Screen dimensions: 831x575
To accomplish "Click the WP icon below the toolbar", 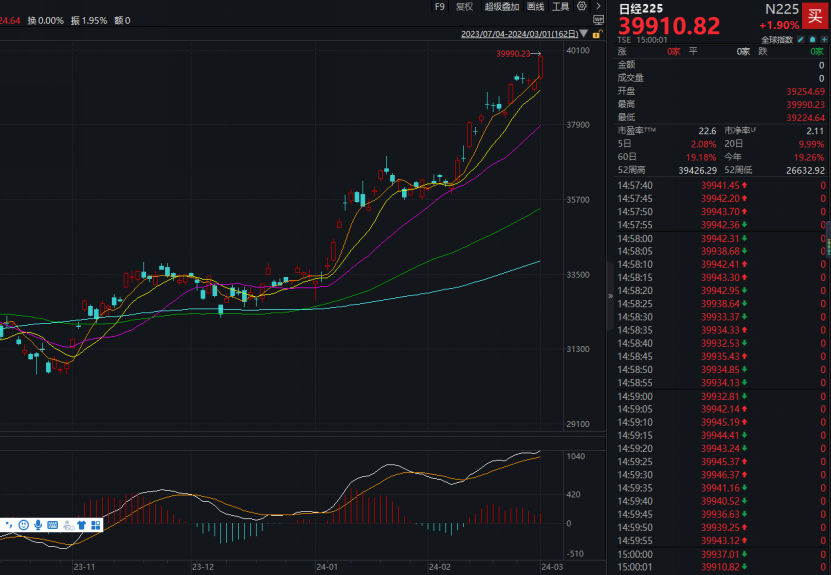I will click(598, 19).
